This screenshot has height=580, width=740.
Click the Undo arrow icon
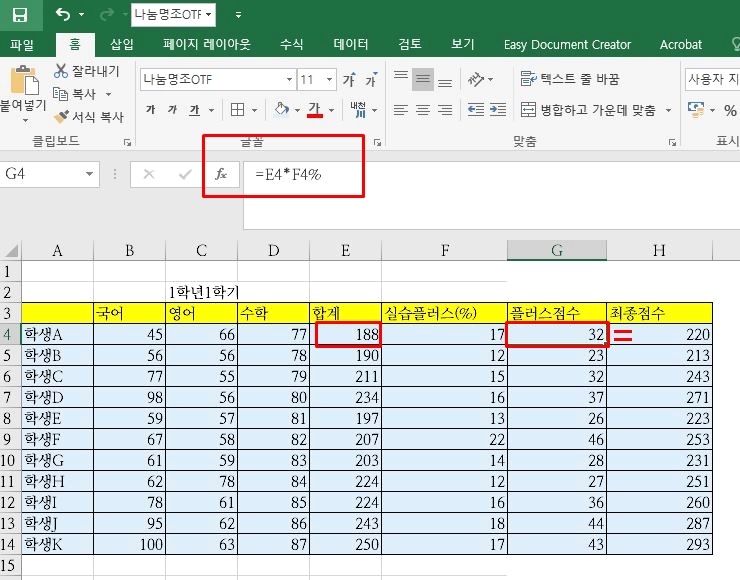click(x=62, y=15)
